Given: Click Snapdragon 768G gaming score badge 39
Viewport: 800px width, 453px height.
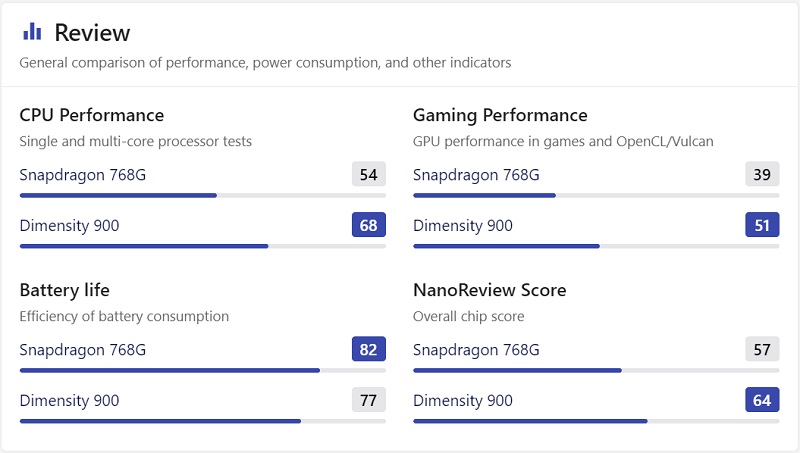Looking at the screenshot, I should 762,175.
